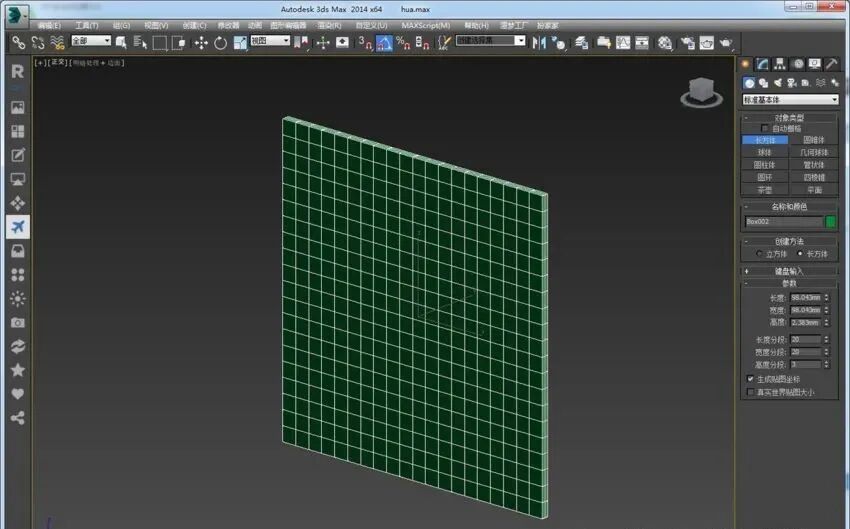Click the '几何球体' geosphere button
Image resolution: width=850 pixels, height=529 pixels.
(x=814, y=152)
